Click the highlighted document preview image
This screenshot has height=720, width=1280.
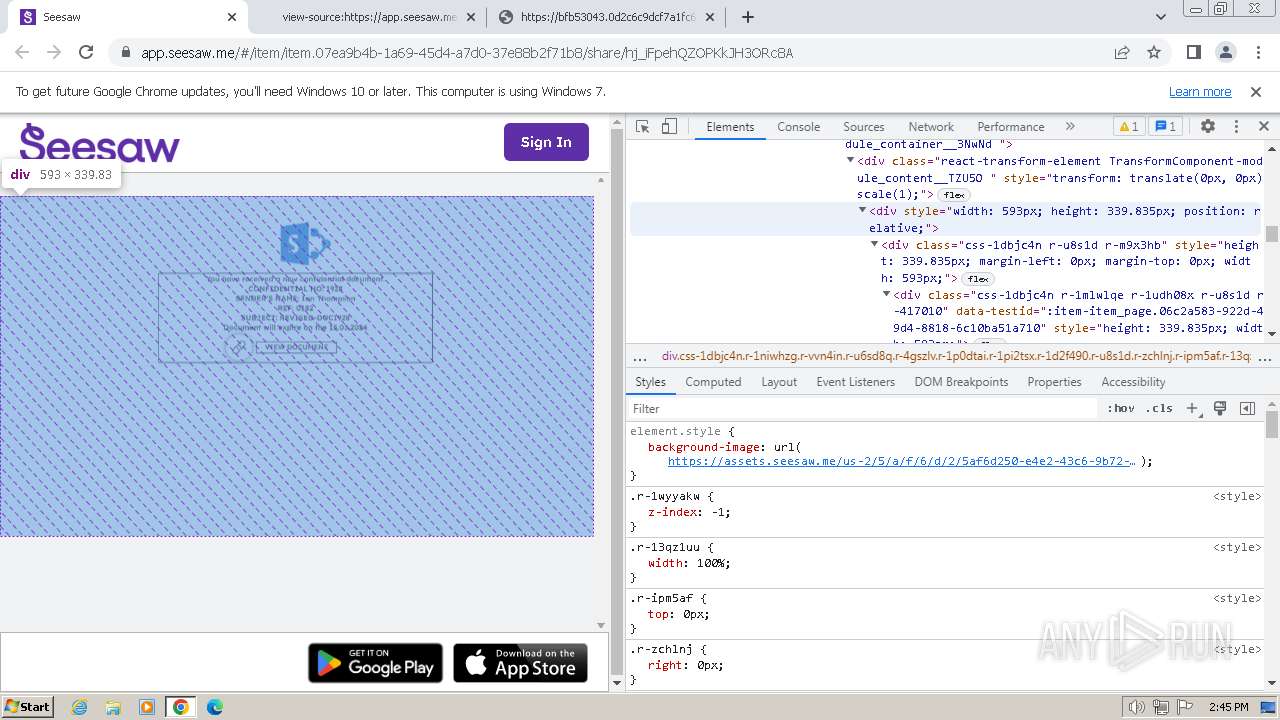coord(297,366)
